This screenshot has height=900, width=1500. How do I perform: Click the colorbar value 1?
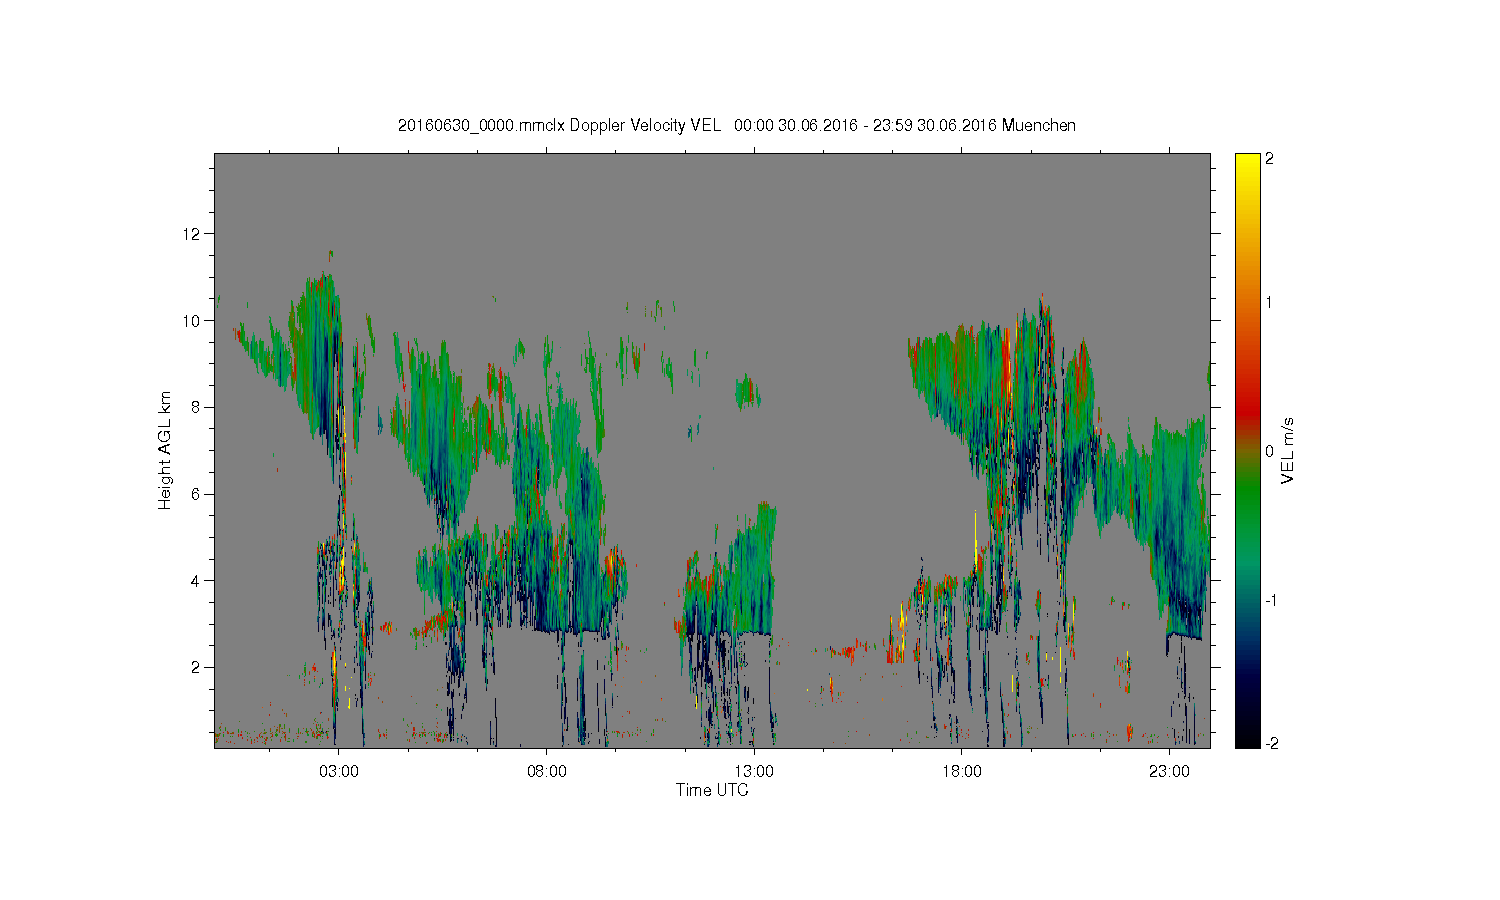(1270, 303)
